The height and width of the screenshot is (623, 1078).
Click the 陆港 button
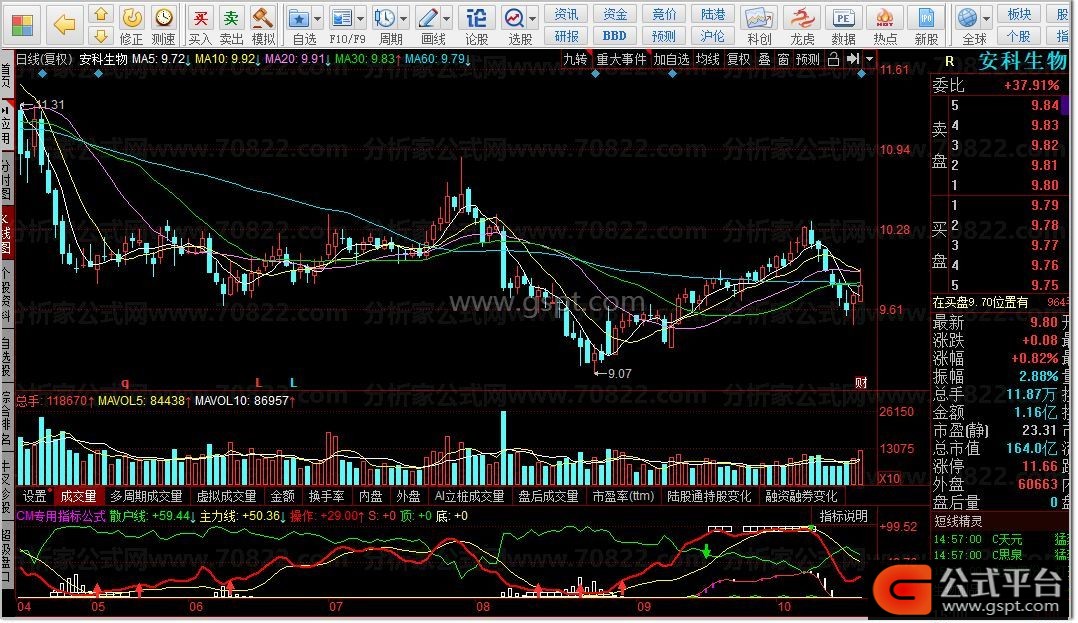point(713,14)
